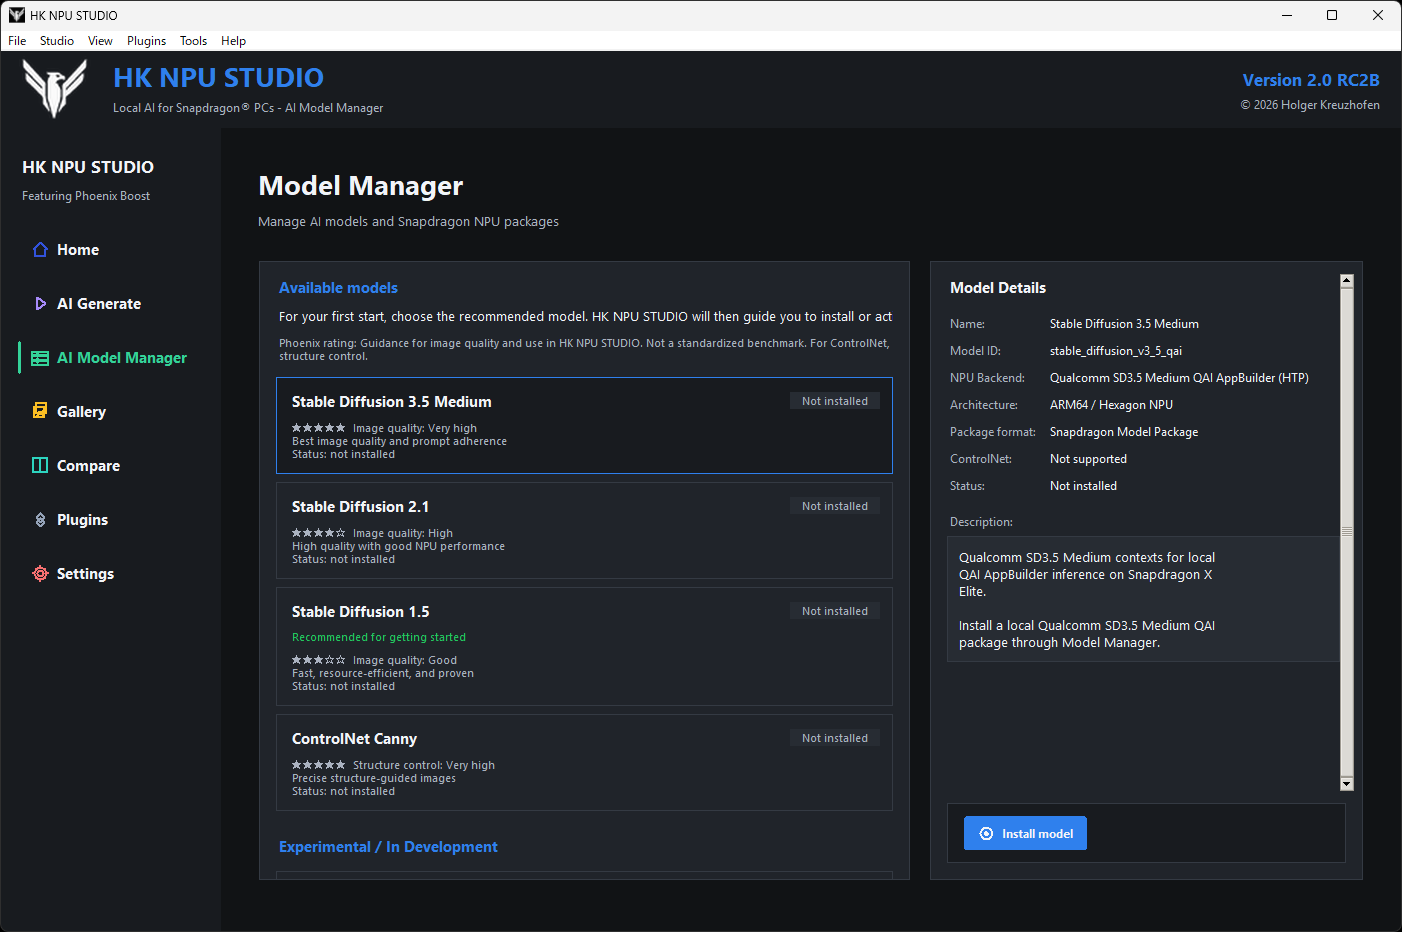Viewport: 1402px width, 932px height.
Task: Click the ControlNet 'Not supported' value
Action: pyautogui.click(x=1088, y=459)
